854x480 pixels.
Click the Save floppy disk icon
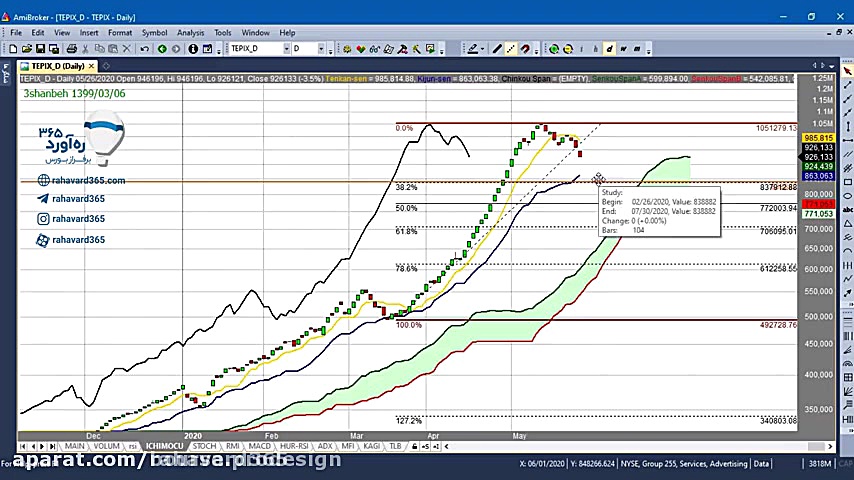point(40,49)
